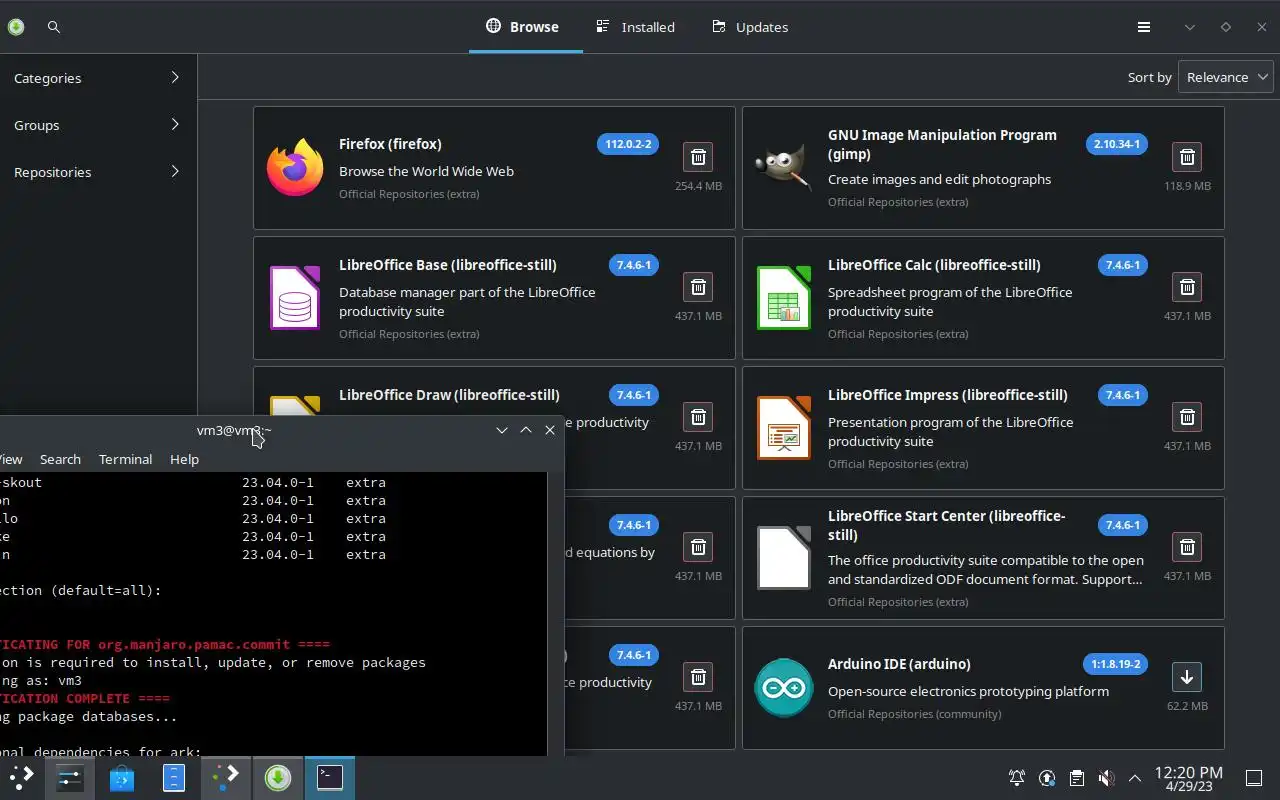Click the LibreOffice Base database icon
The width and height of the screenshot is (1280, 800).
(295, 298)
